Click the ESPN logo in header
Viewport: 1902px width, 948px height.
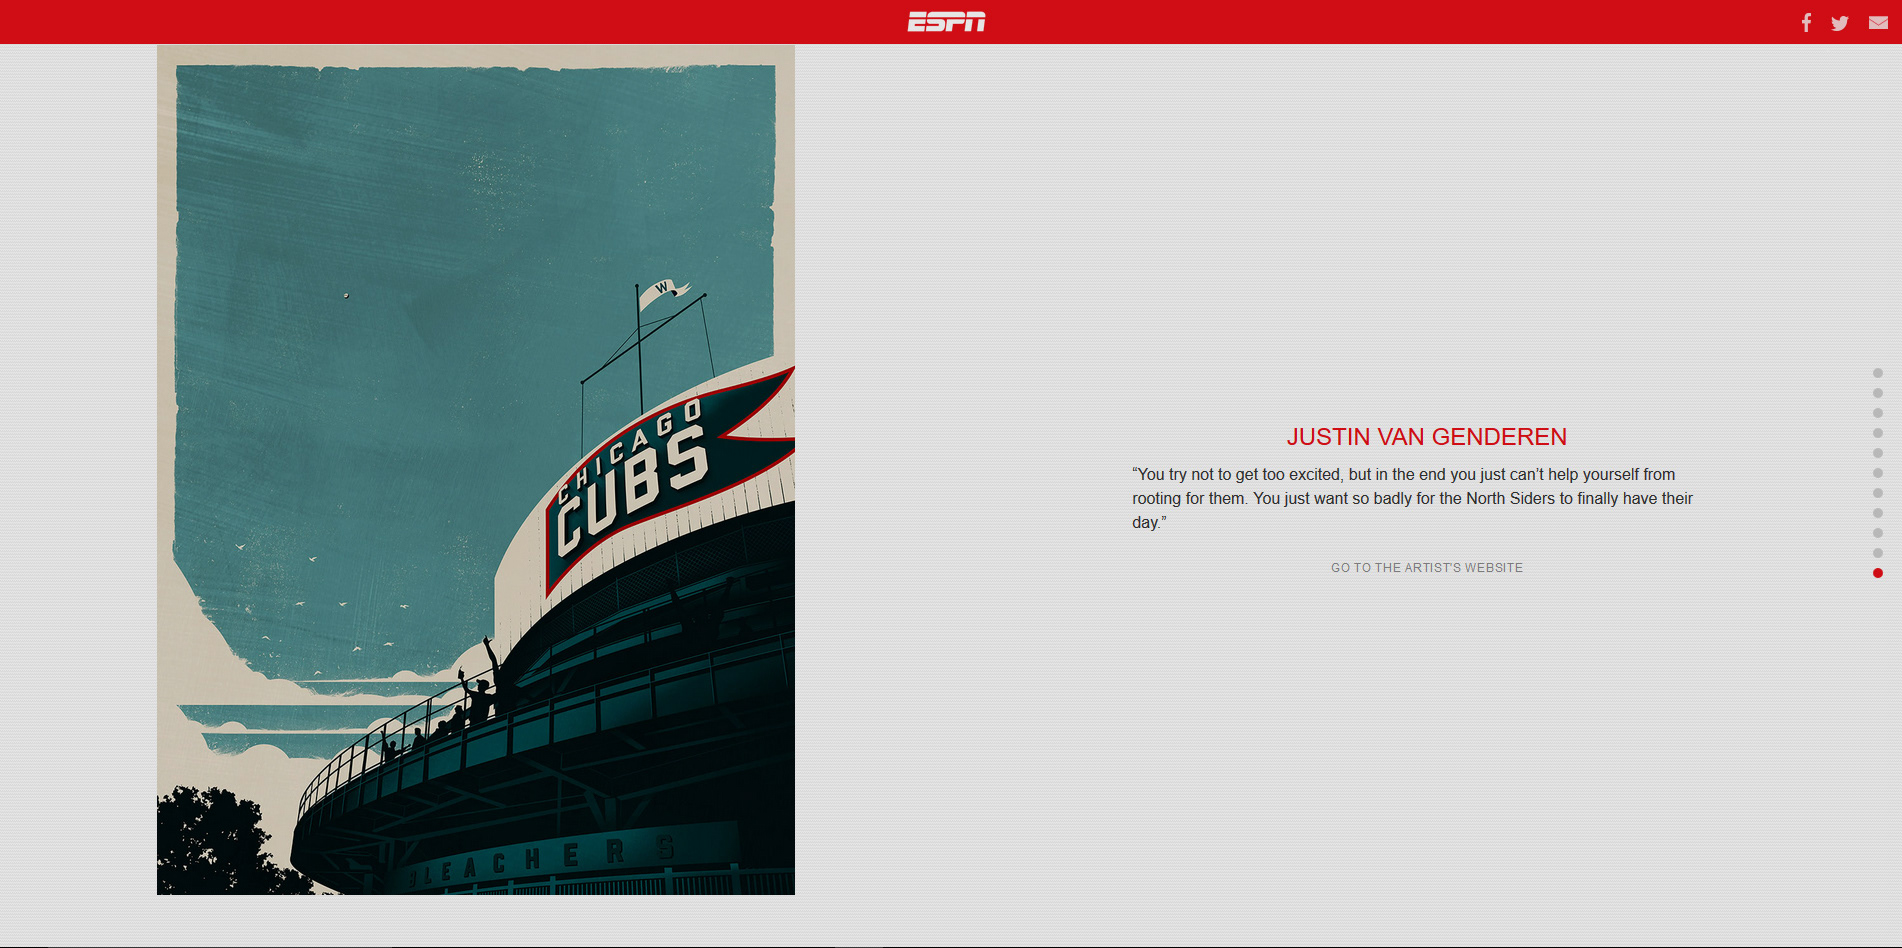point(946,22)
